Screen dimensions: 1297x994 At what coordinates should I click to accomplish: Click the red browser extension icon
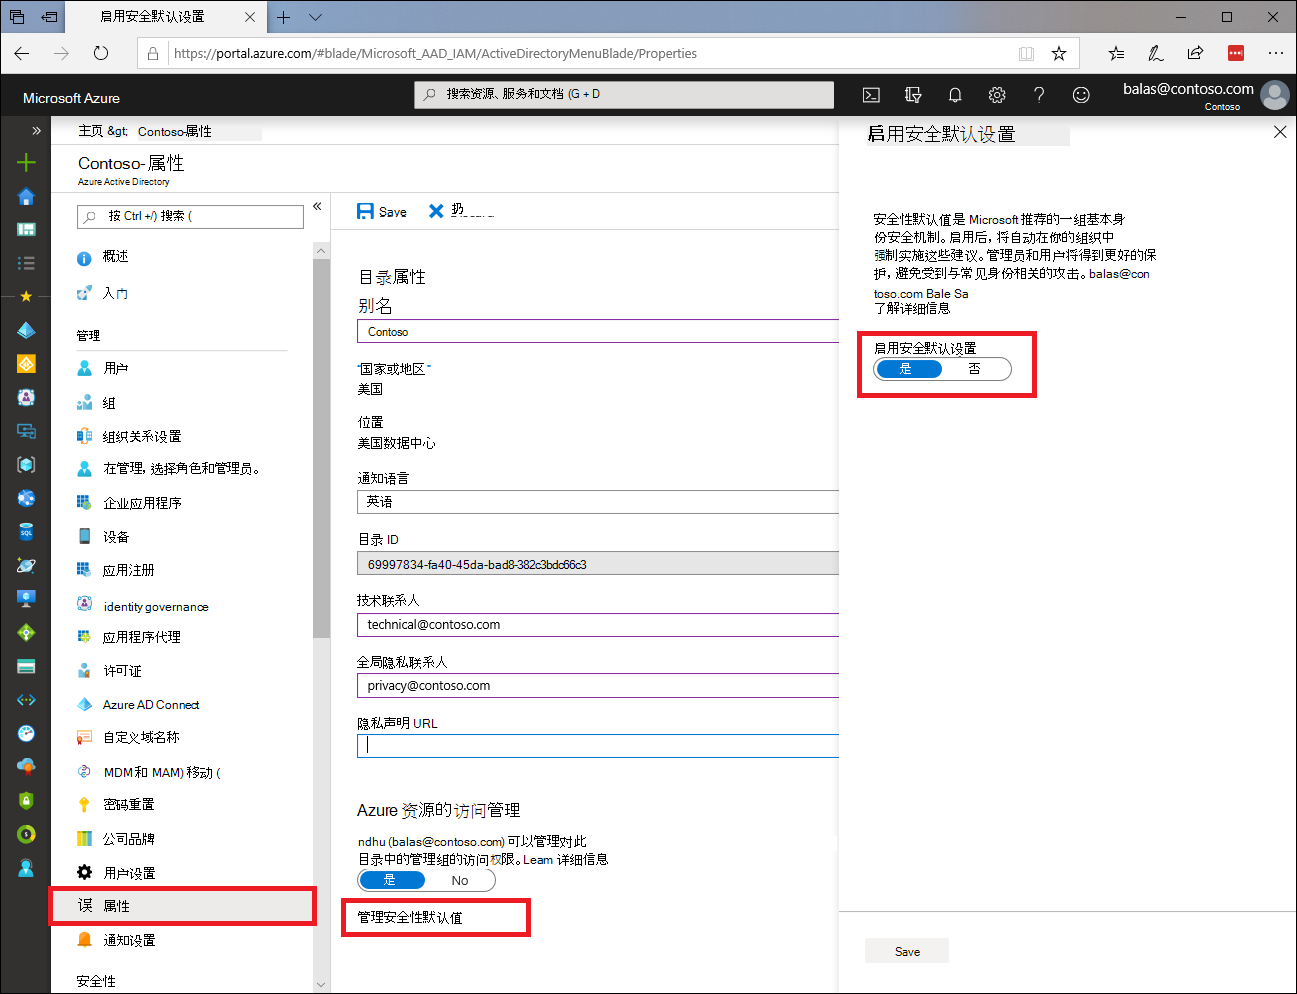(1236, 53)
